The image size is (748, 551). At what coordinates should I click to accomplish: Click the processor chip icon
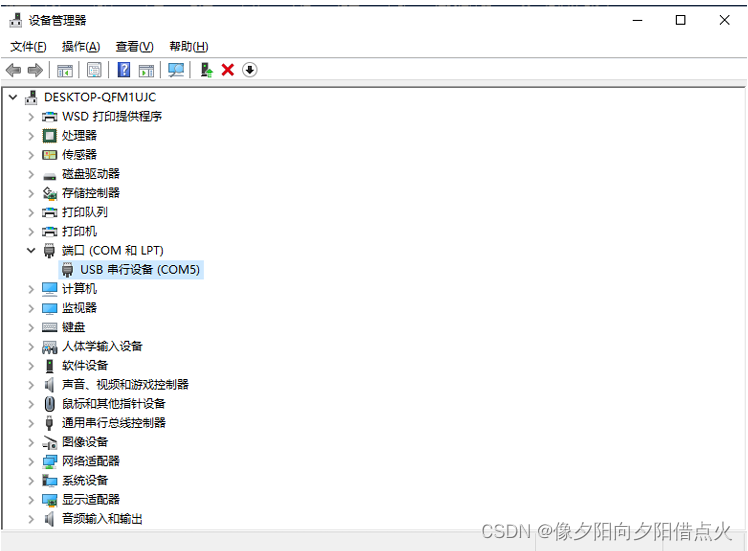click(x=50, y=136)
